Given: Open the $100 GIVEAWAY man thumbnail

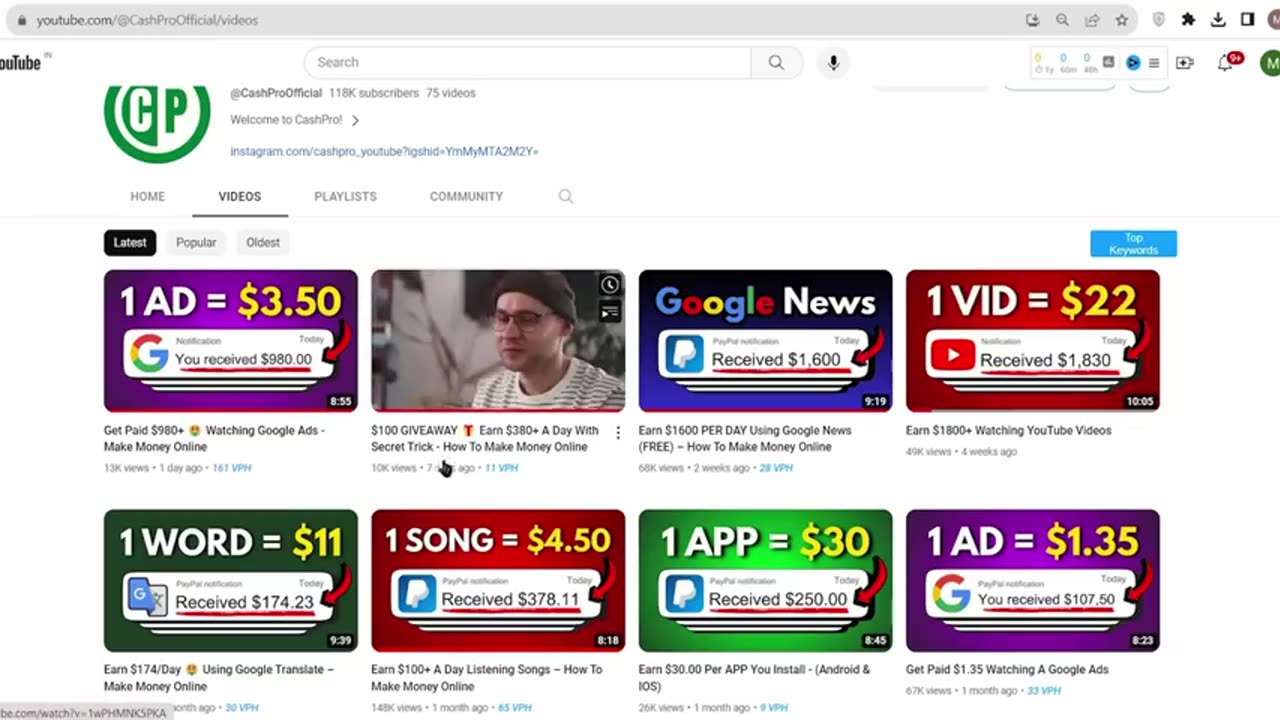Looking at the screenshot, I should [x=498, y=340].
